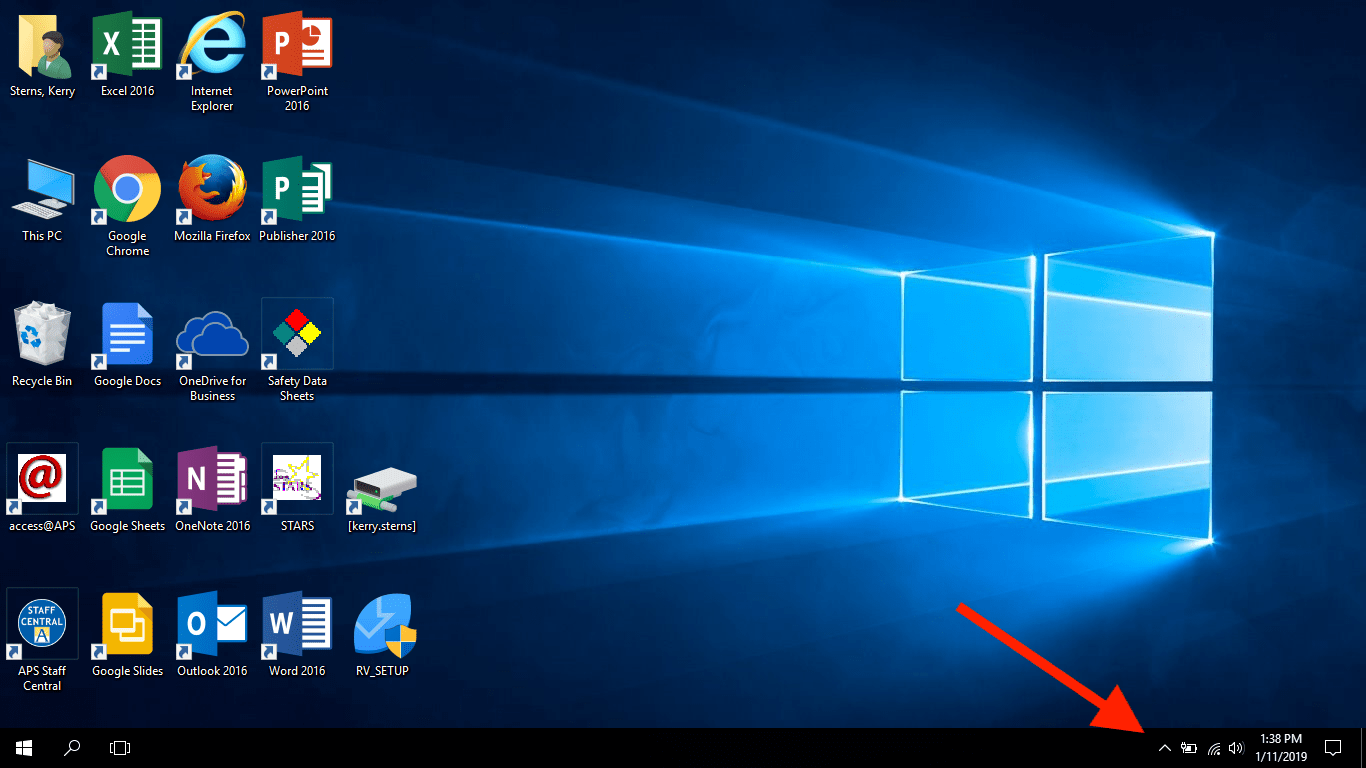Adjust speaker volume from the tray
This screenshot has width=1366, height=768.
pos(1236,747)
